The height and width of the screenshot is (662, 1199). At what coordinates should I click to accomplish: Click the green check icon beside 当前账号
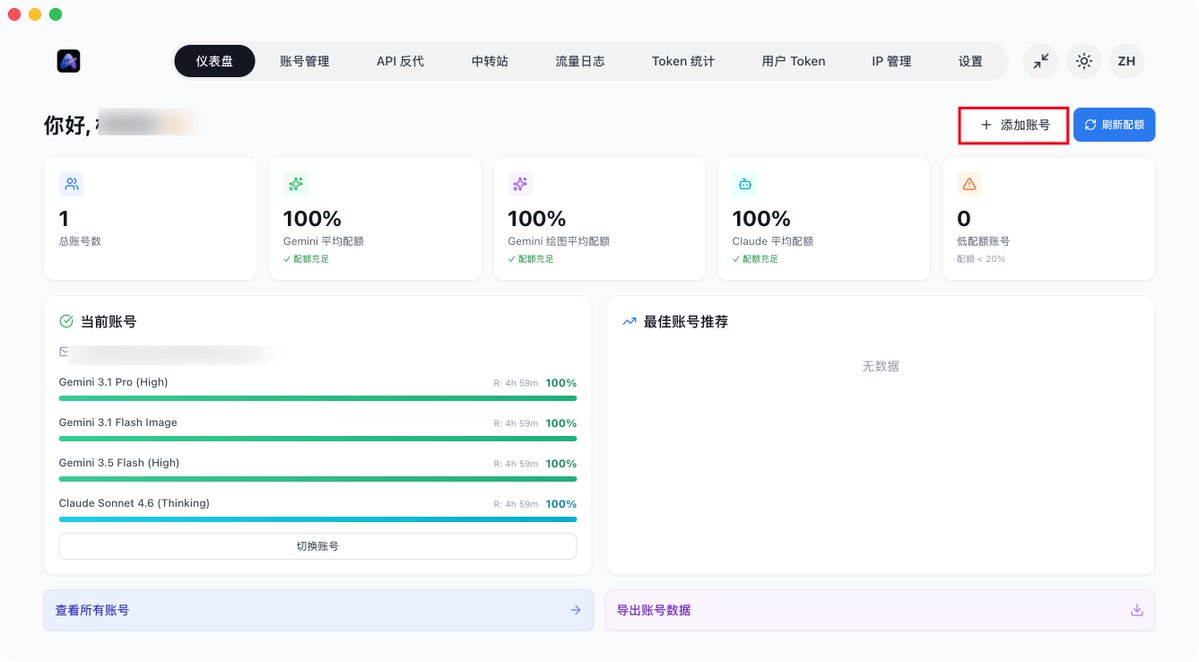click(x=67, y=322)
